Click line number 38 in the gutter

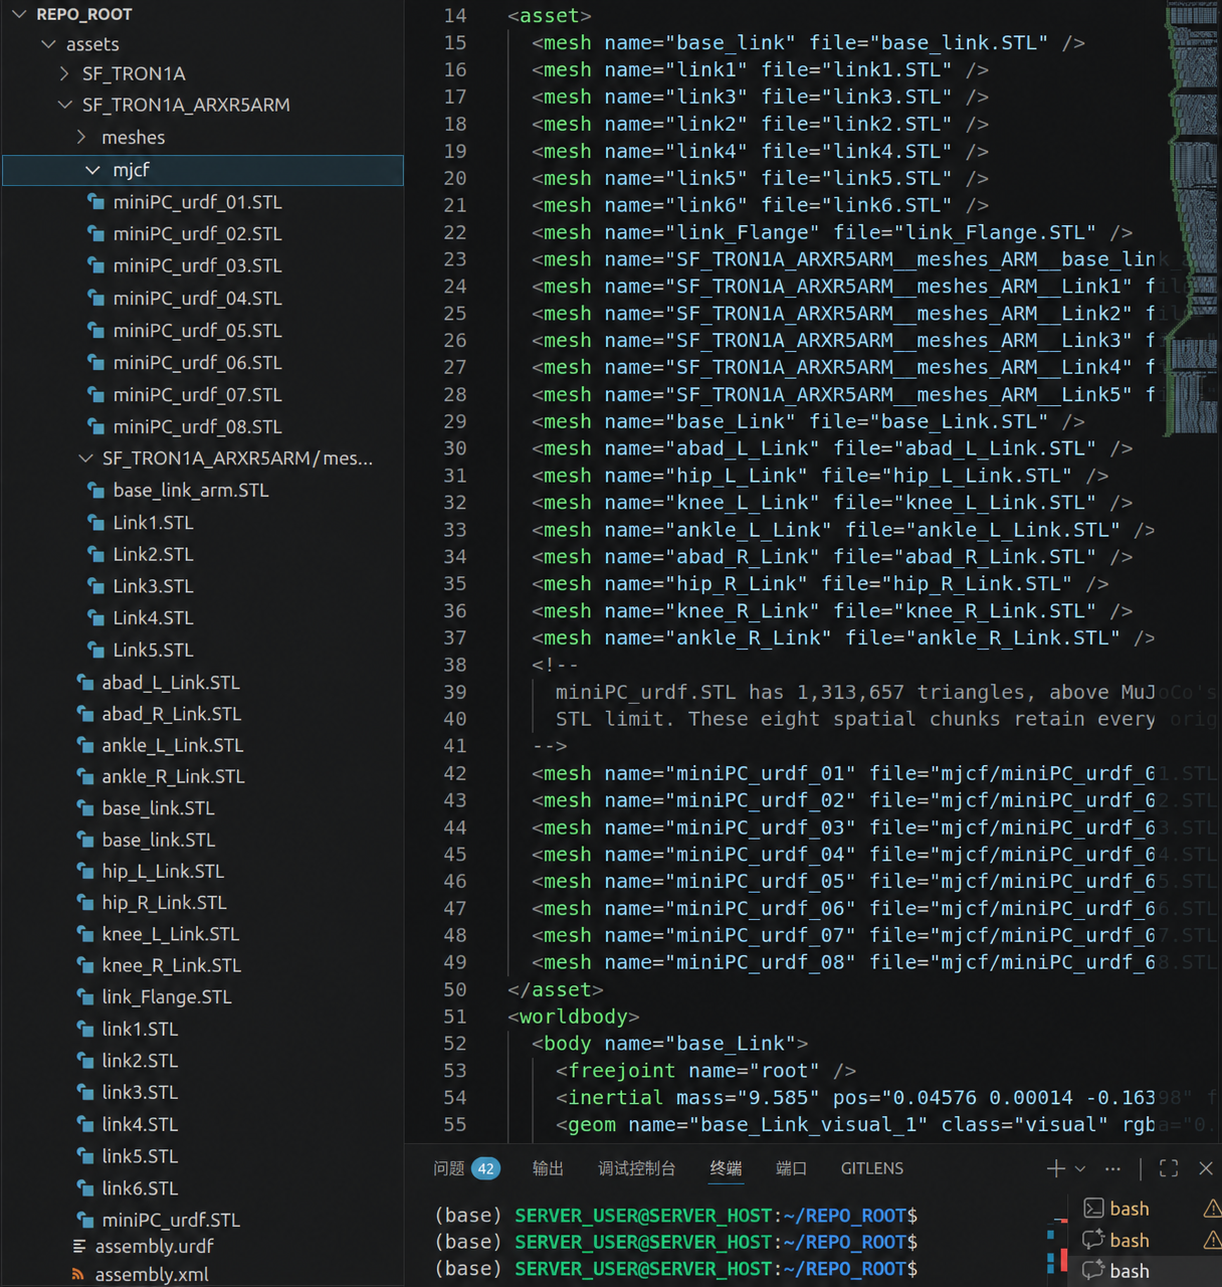point(455,665)
